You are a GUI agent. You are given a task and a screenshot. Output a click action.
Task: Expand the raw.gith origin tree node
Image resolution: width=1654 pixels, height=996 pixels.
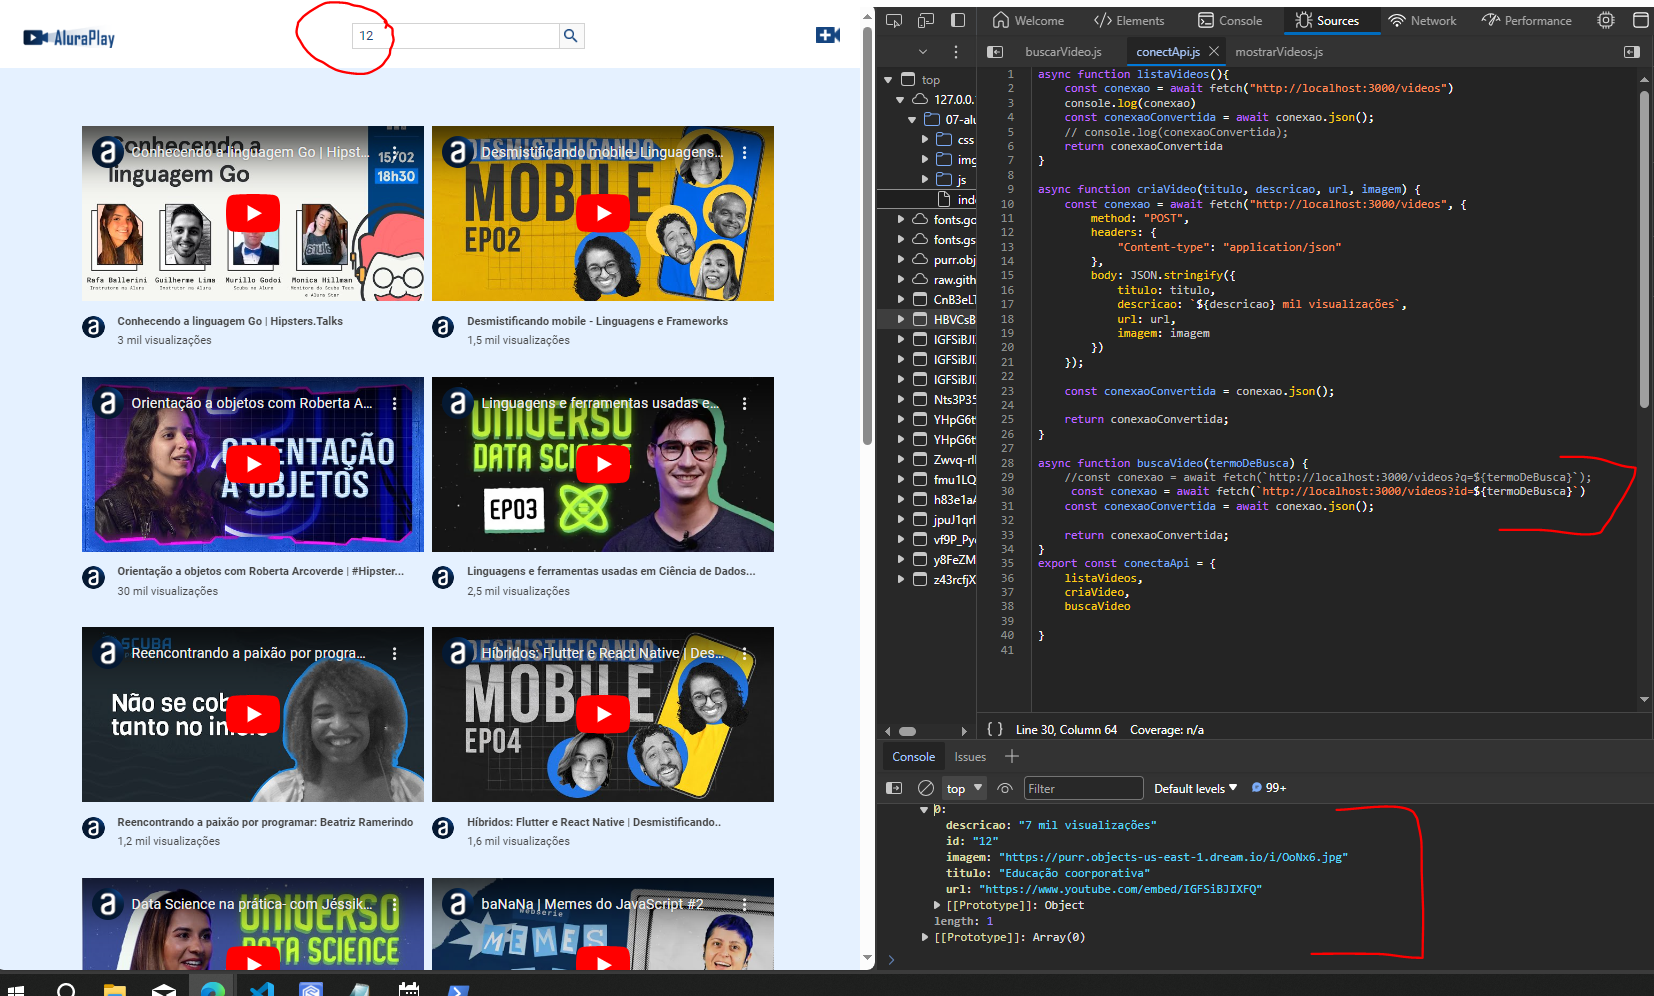(901, 279)
